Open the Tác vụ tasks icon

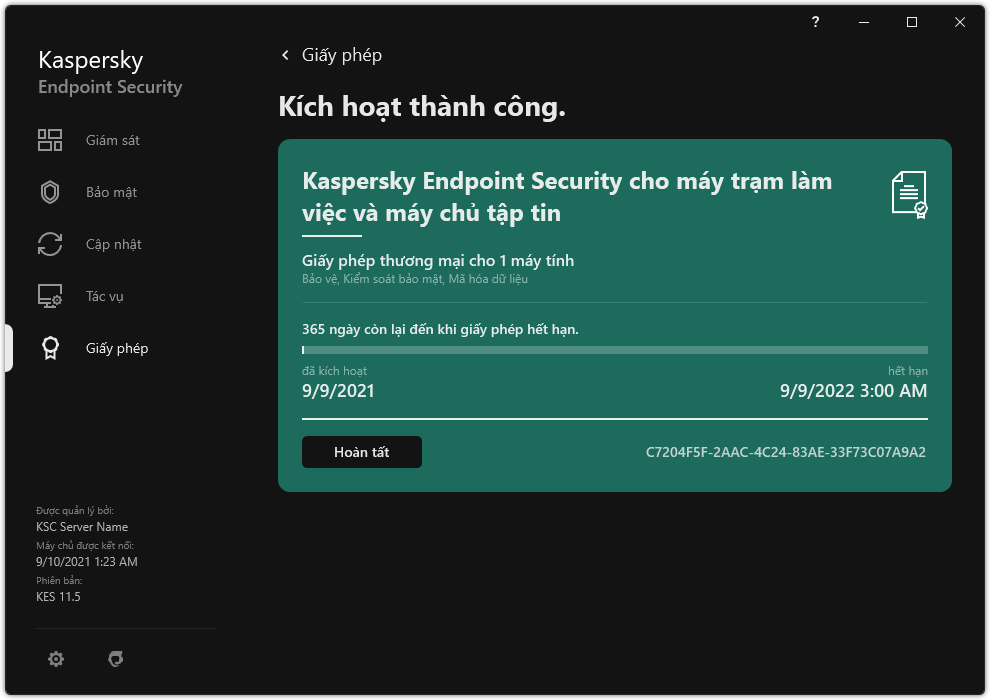tap(50, 296)
